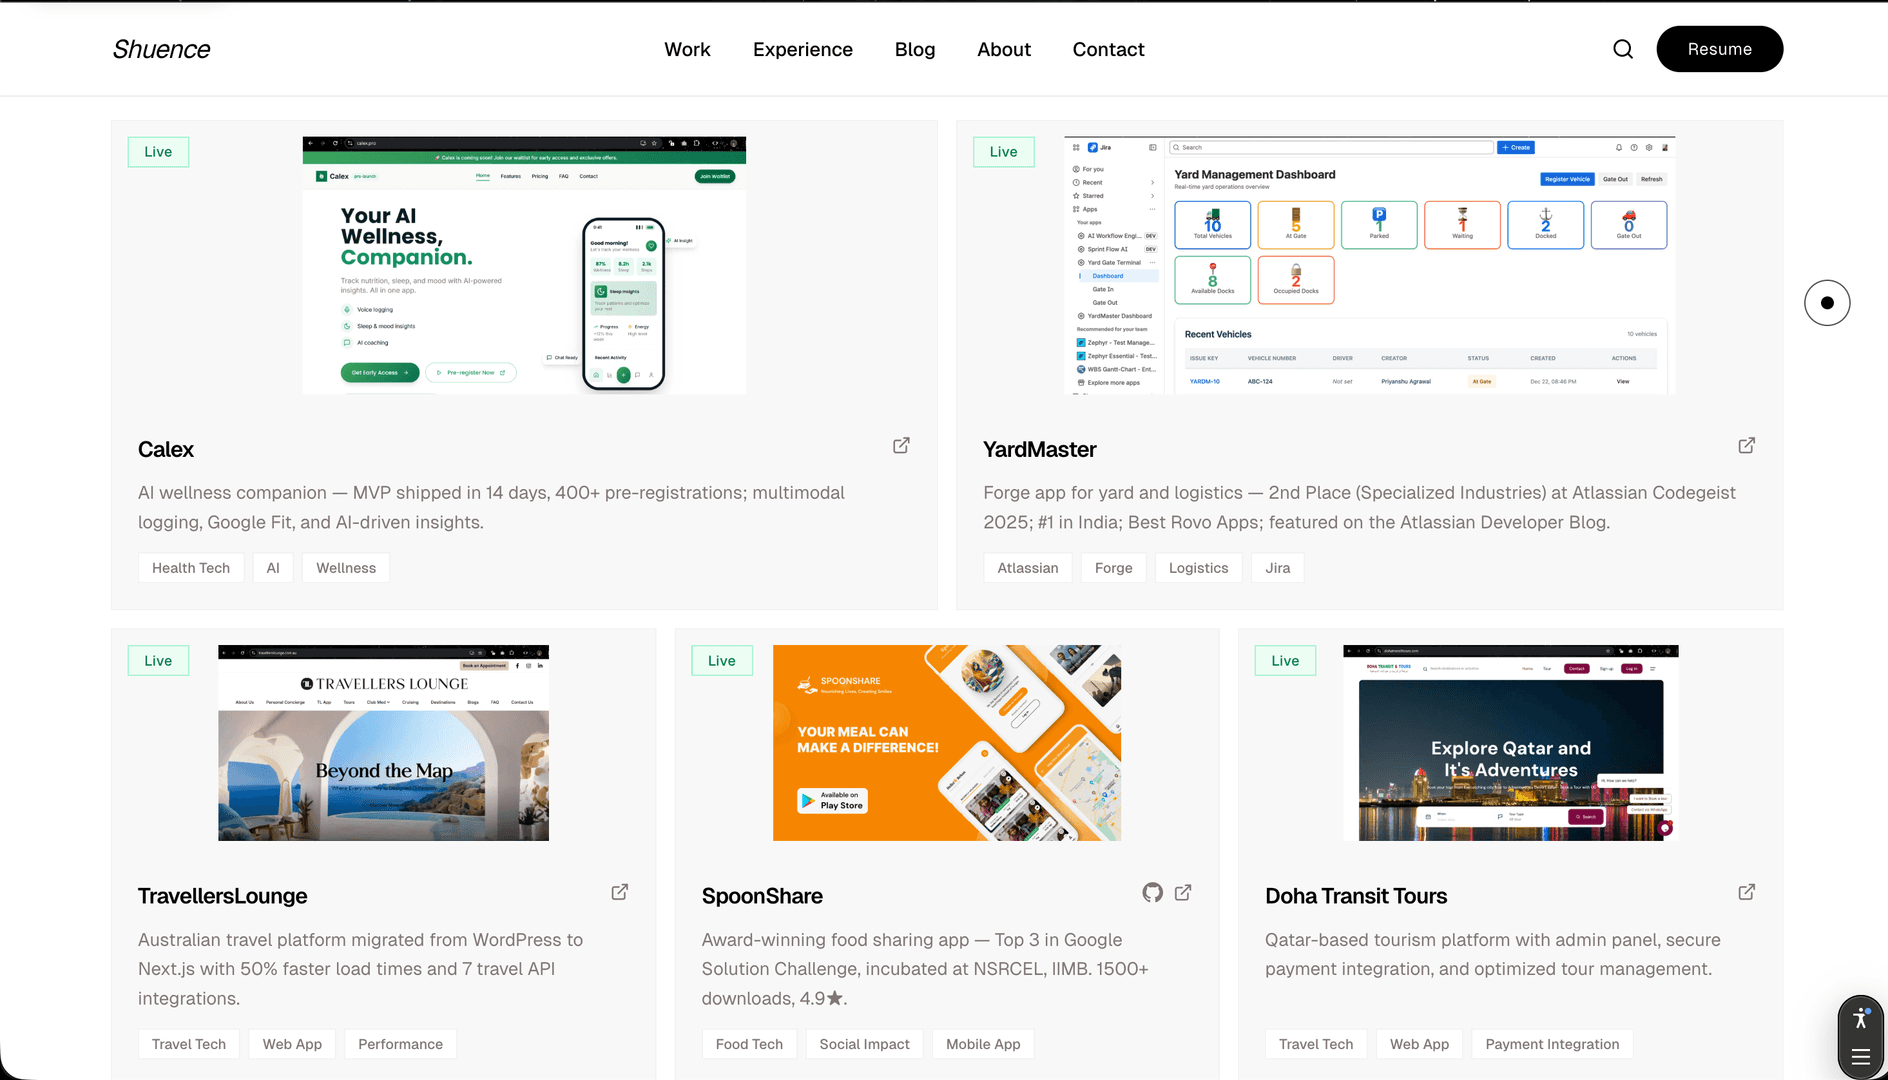Screen dimensions: 1888x1080
Task: Select Contact in the navigation
Action: coord(1108,49)
